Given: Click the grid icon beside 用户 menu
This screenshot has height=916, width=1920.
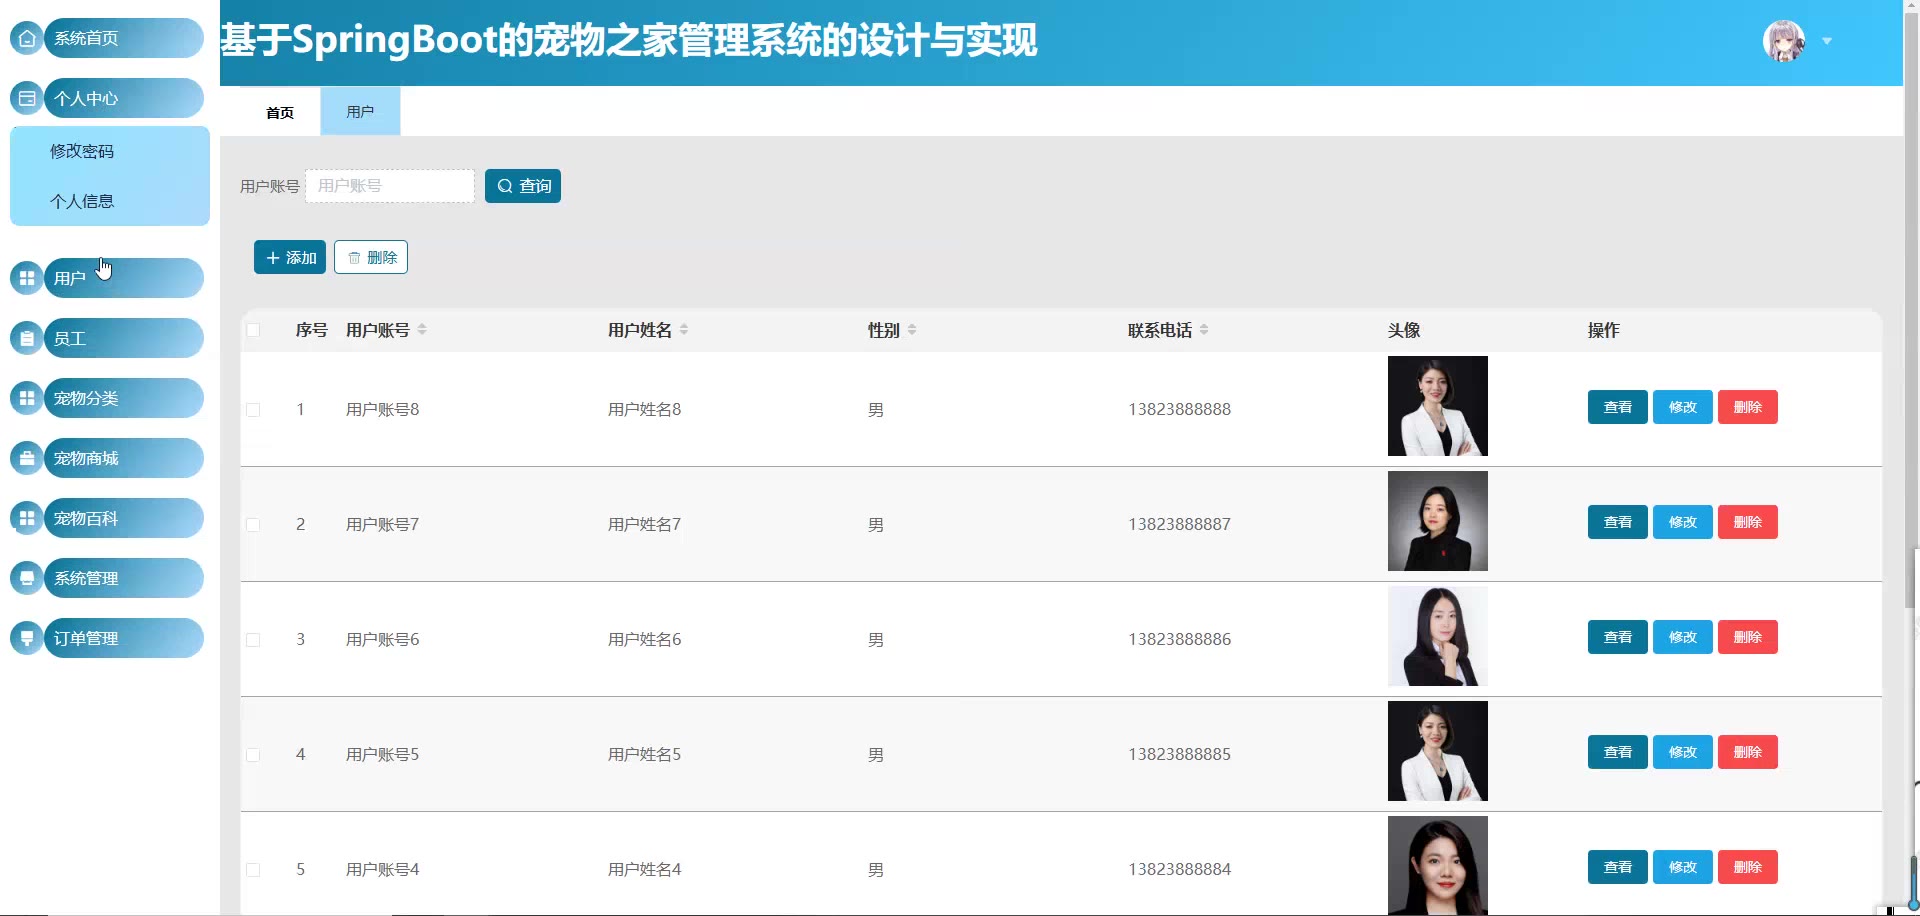Looking at the screenshot, I should coord(27,278).
